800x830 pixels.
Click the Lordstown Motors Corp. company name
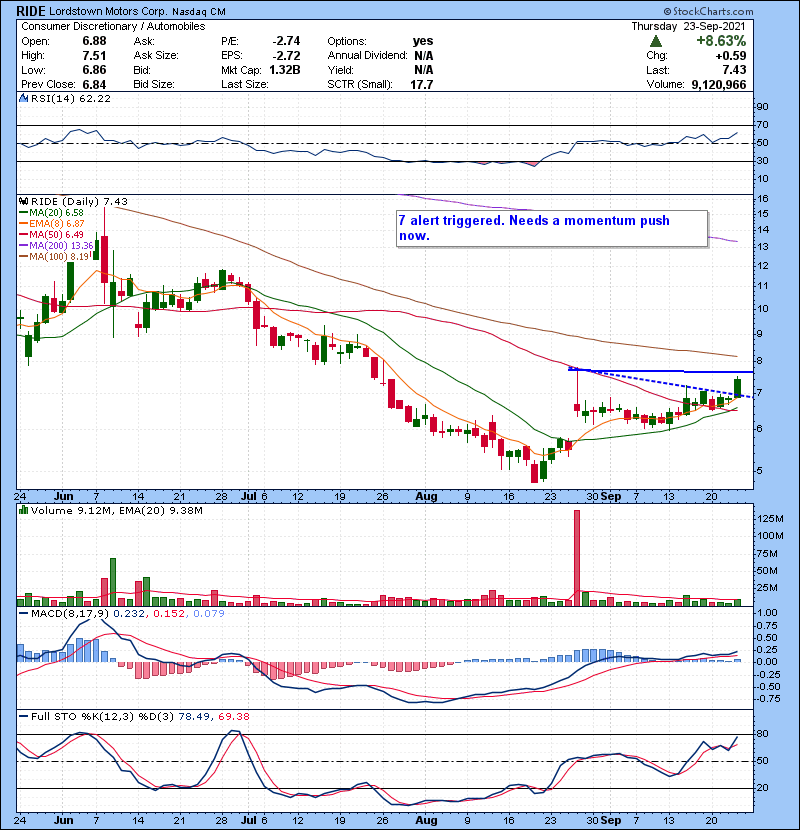click(108, 12)
